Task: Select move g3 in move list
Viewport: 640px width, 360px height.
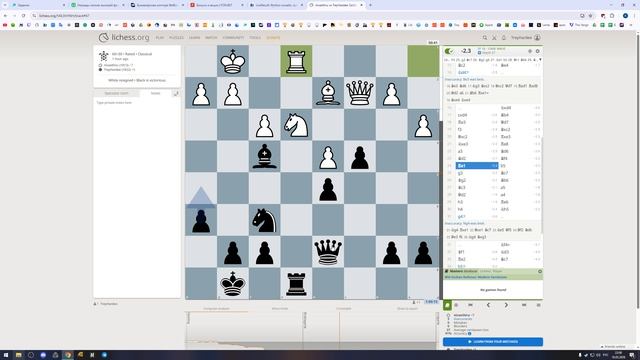Action: point(476,173)
